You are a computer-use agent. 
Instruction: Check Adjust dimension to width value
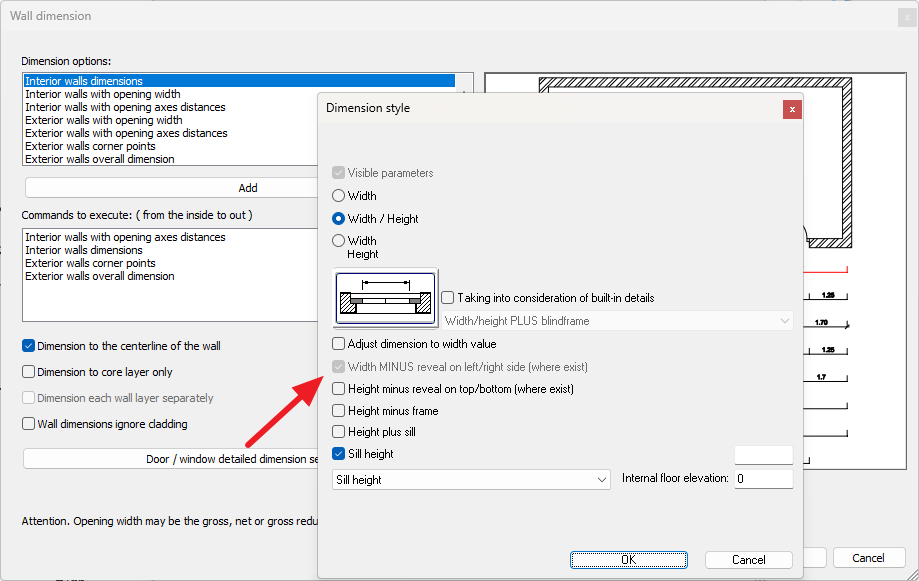[339, 344]
